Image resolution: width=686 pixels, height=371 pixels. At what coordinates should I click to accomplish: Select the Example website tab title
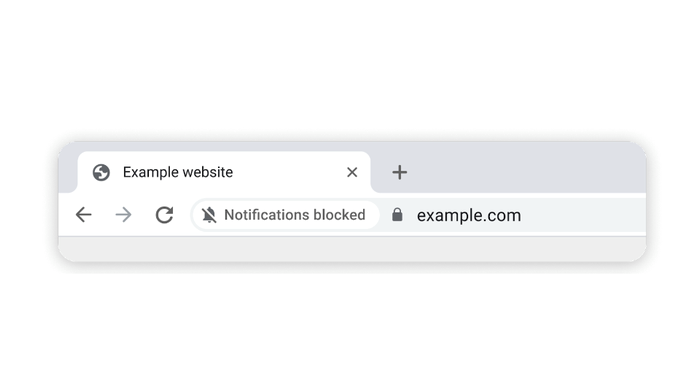178,172
